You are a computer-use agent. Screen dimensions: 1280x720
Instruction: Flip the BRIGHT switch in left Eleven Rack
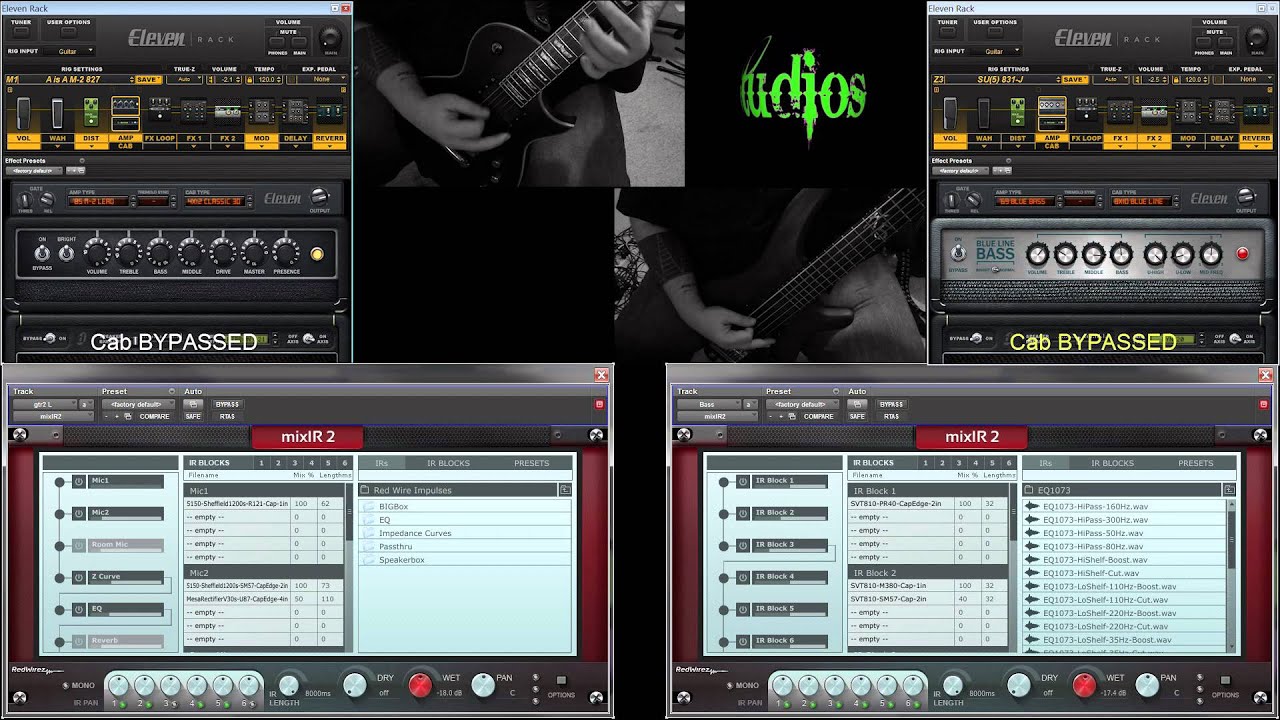[66, 252]
